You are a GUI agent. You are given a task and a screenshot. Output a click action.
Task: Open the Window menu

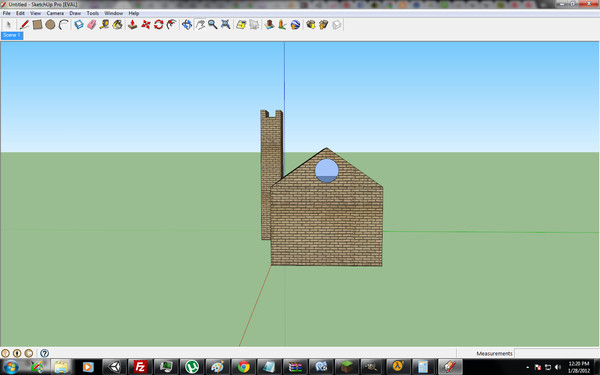click(114, 13)
